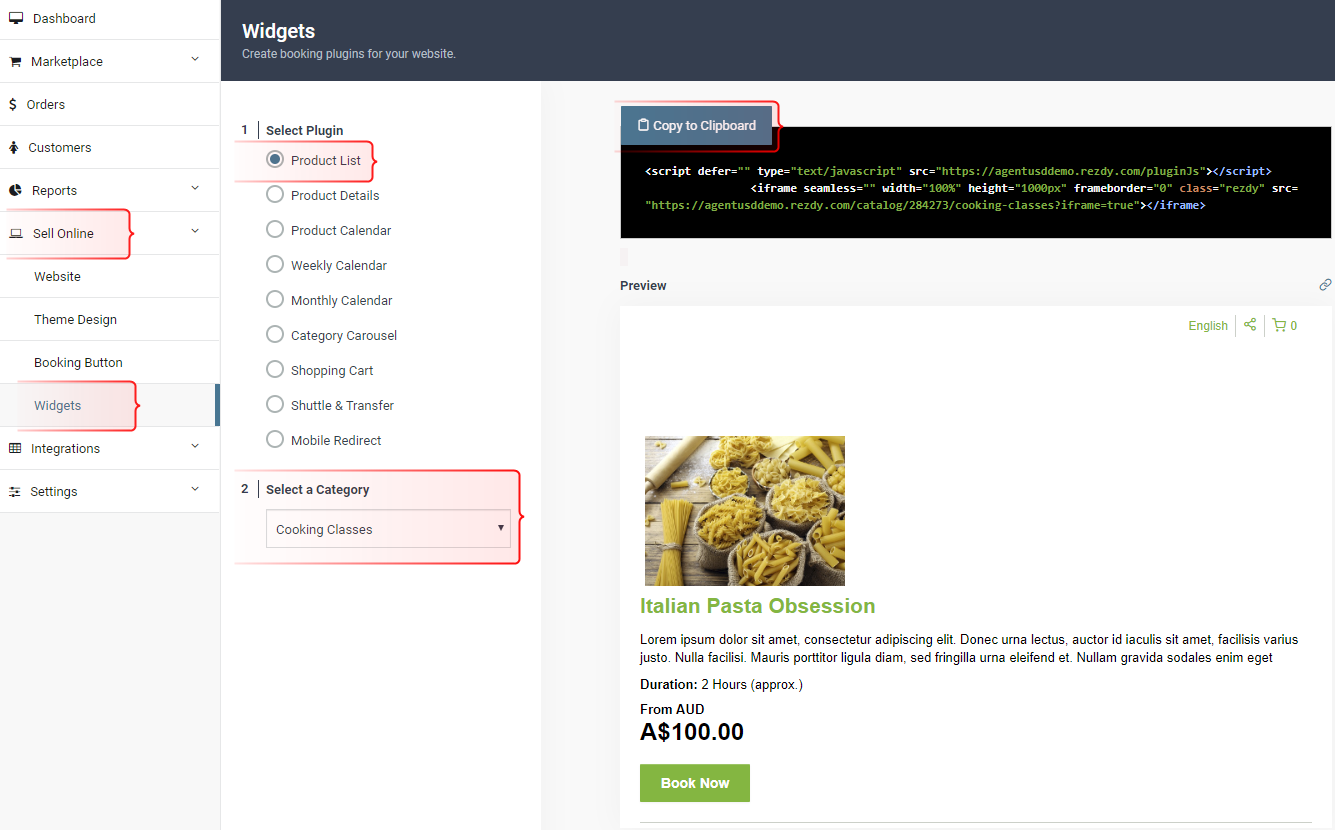Image resolution: width=1335 pixels, height=830 pixels.
Task: Click clipboard icon on Copy to Clipboard
Action: [x=644, y=125]
